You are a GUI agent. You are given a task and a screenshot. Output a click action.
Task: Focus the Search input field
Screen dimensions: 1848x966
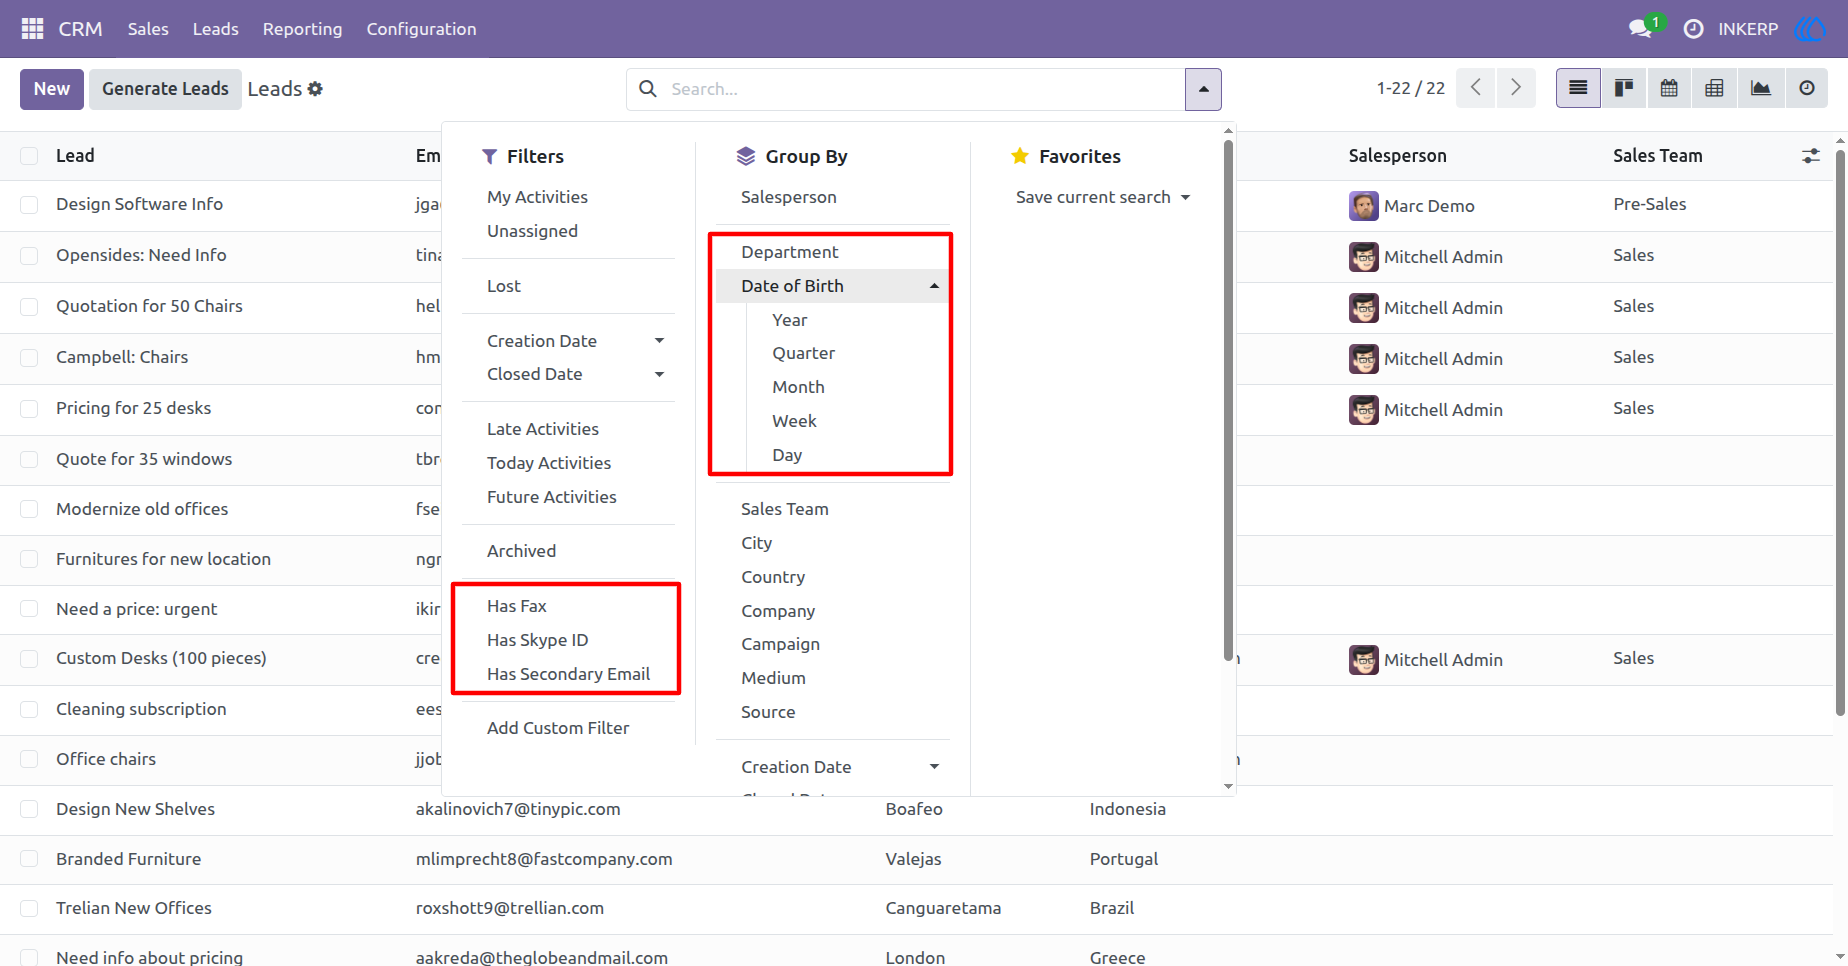point(925,89)
